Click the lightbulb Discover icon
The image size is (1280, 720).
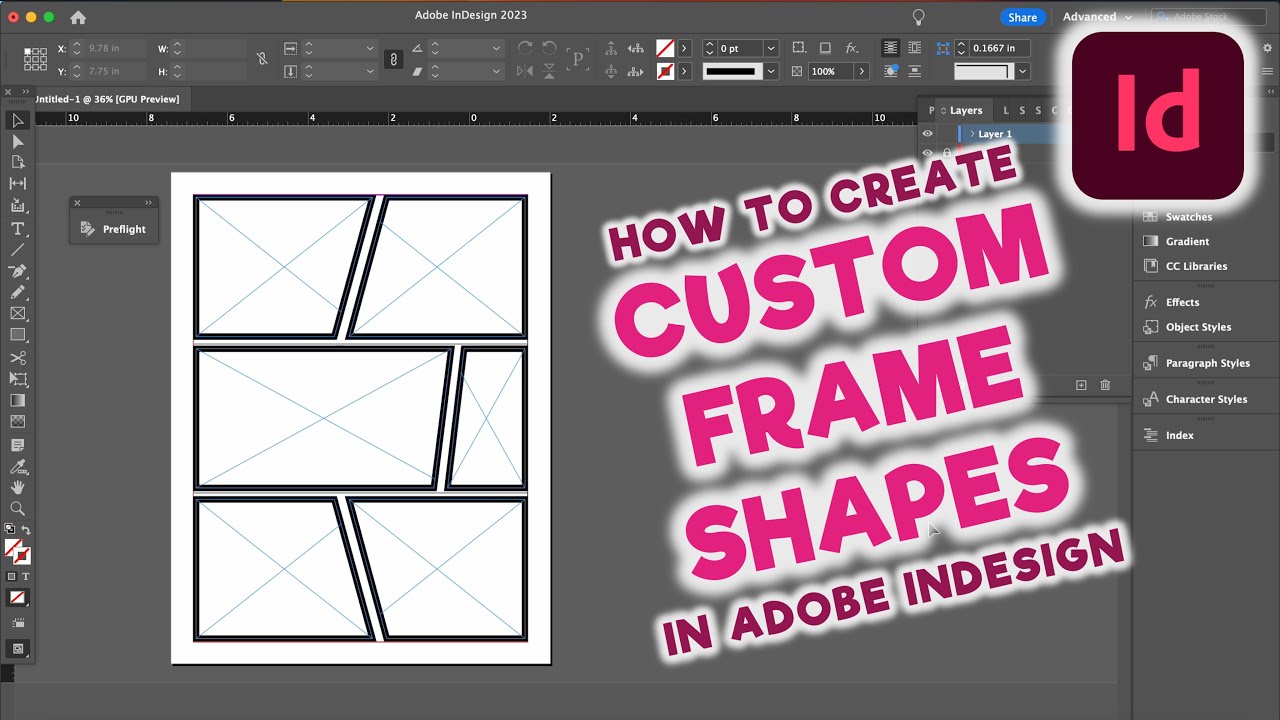point(918,17)
